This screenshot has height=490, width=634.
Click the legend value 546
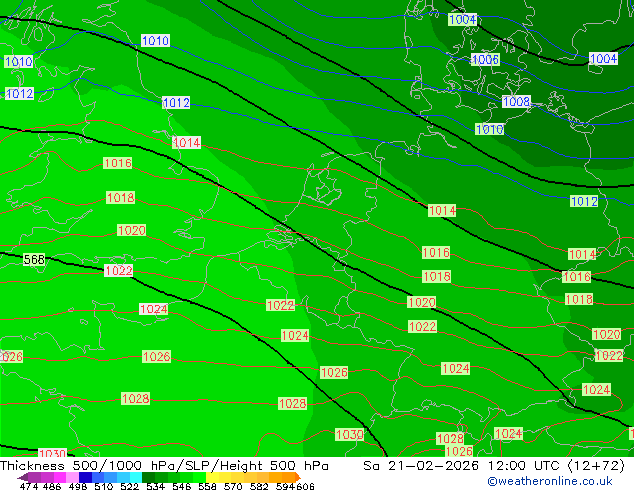(181, 486)
